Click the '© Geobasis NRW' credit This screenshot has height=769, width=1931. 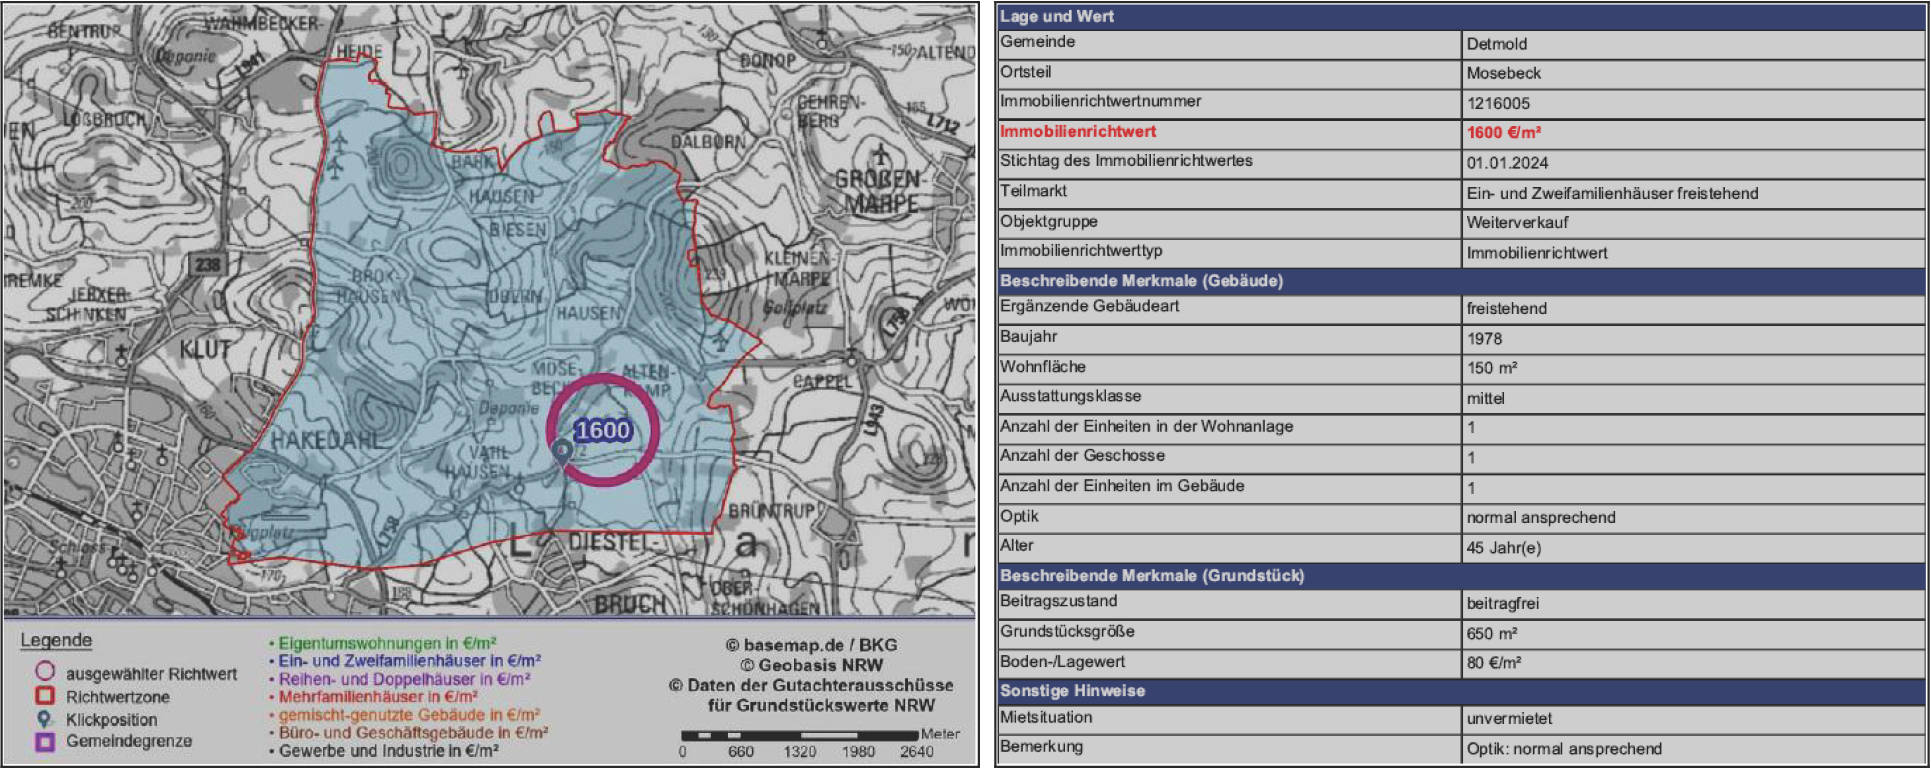(x=811, y=665)
